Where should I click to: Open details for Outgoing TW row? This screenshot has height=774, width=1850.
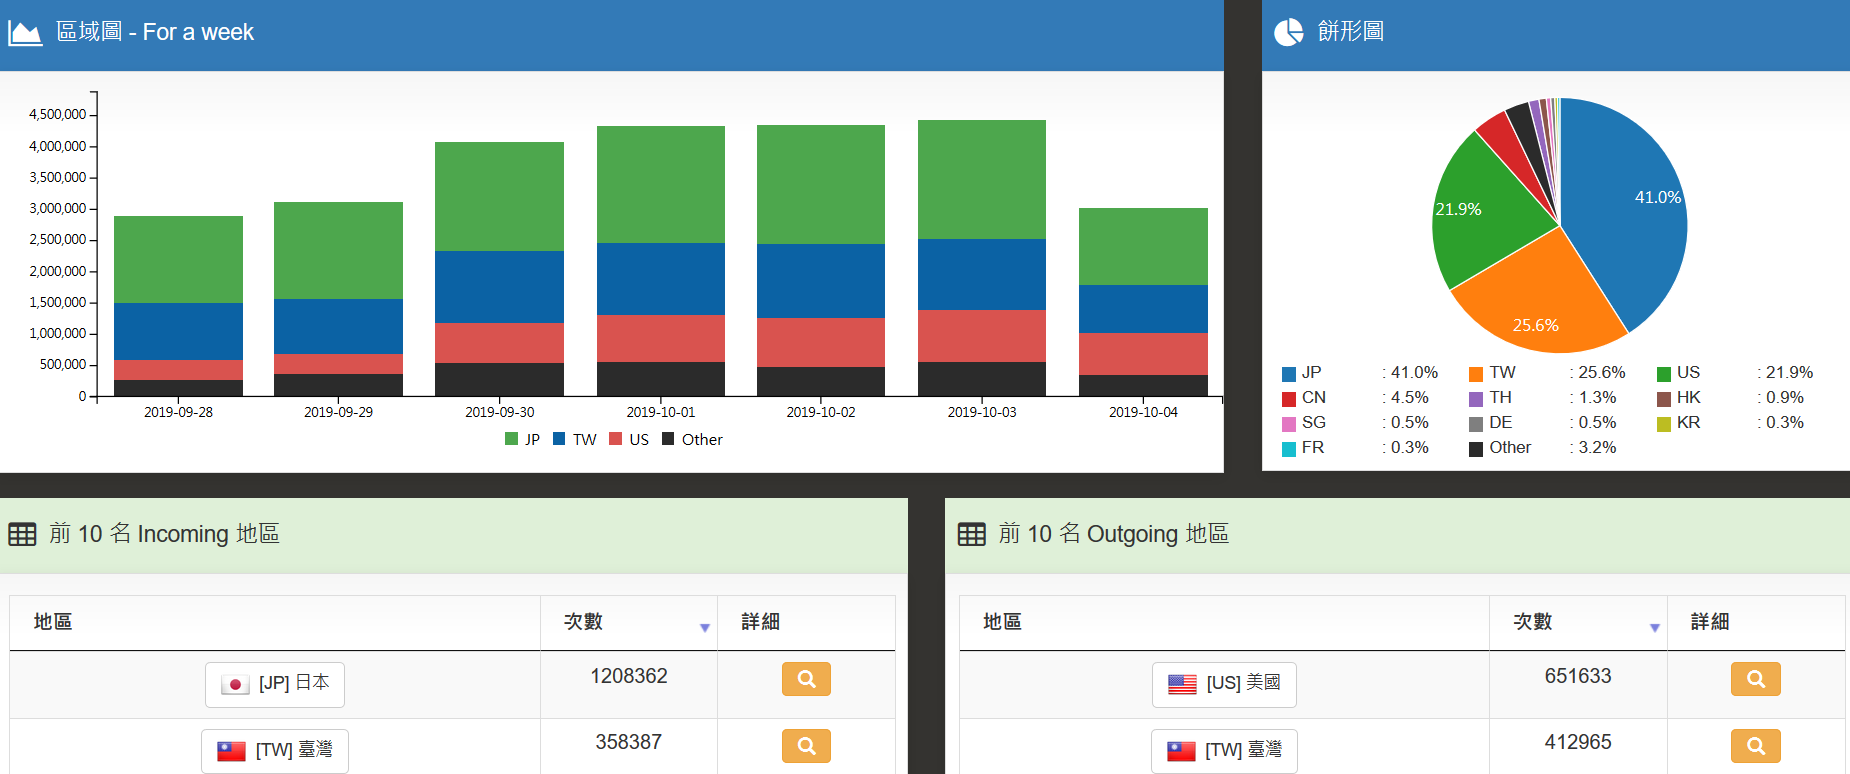1755,746
